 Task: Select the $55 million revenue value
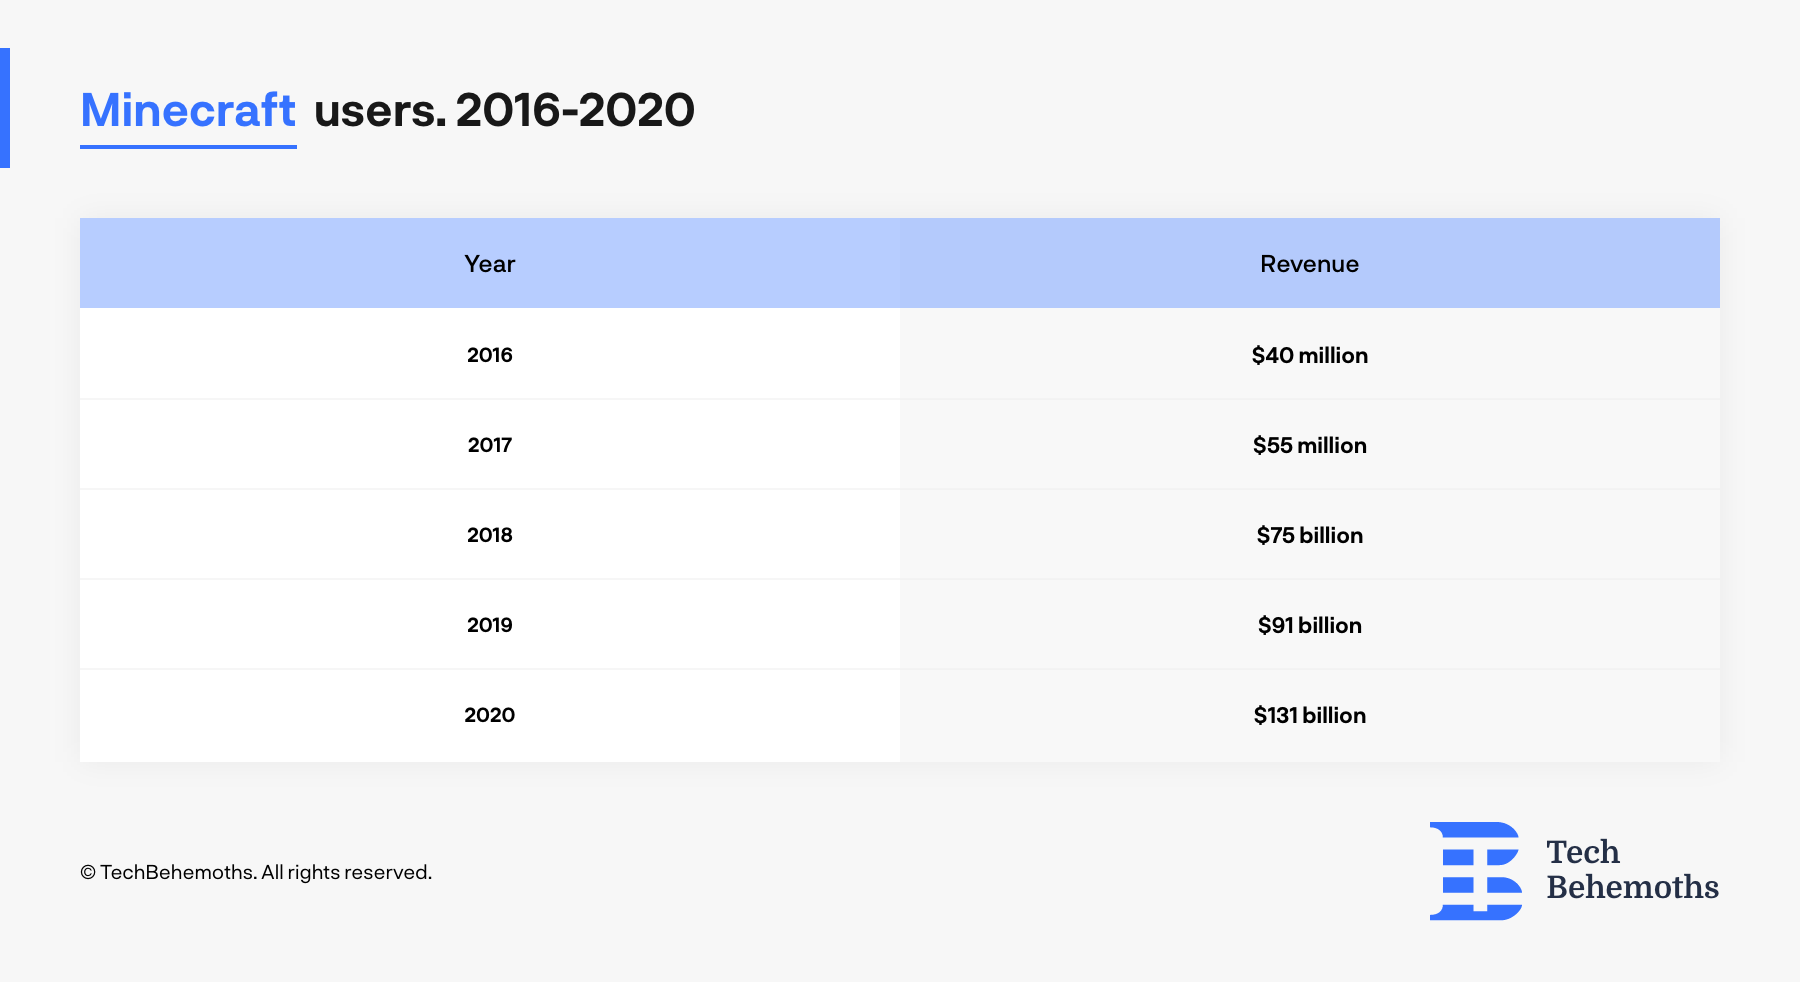click(x=1310, y=445)
